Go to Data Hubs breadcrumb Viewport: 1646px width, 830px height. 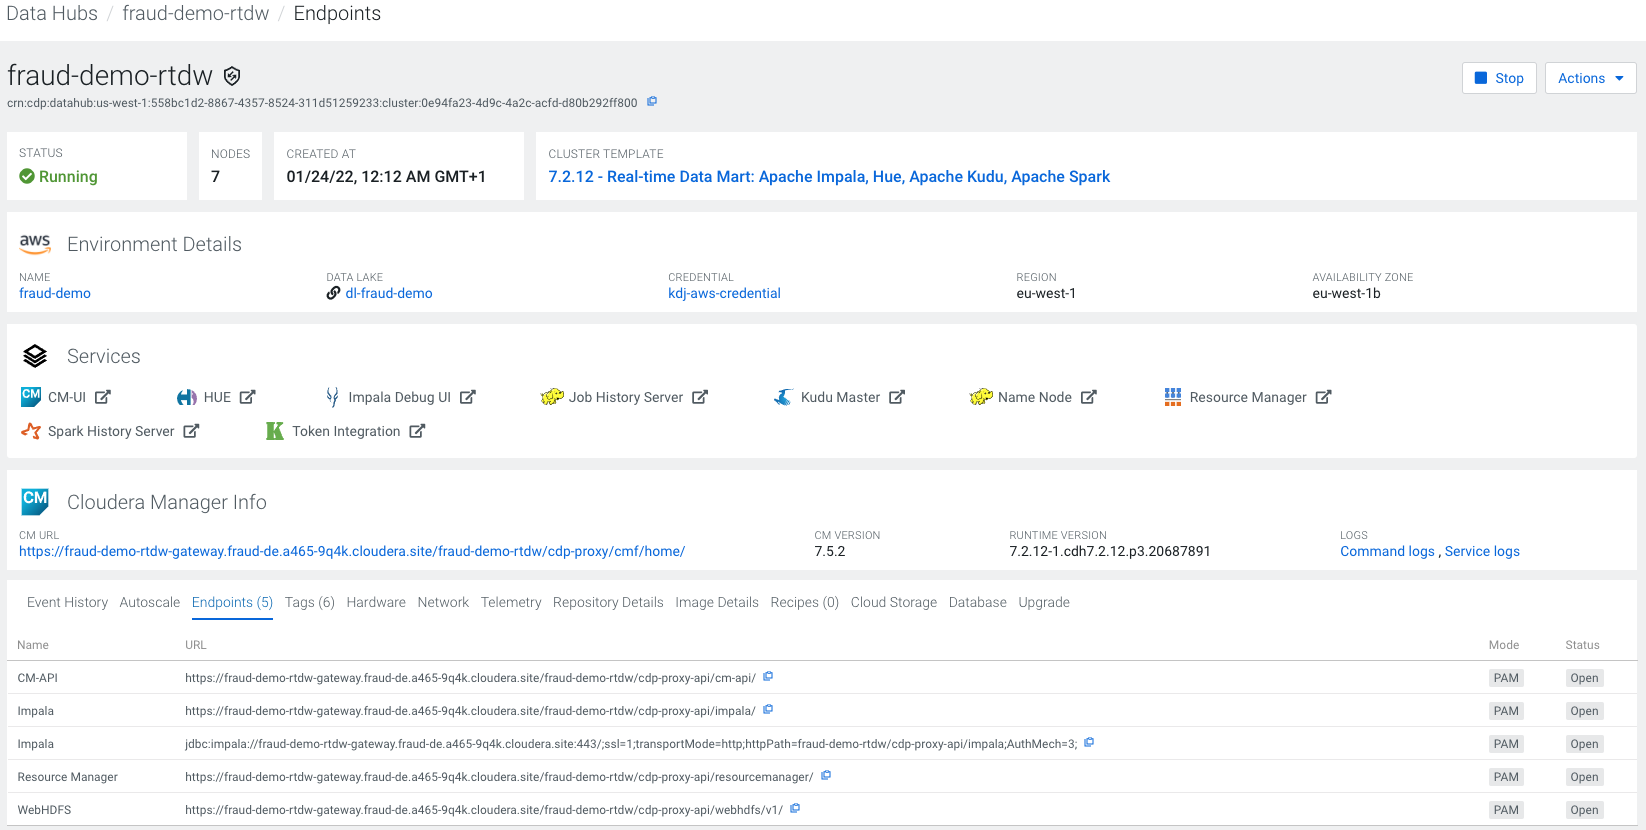(x=52, y=14)
